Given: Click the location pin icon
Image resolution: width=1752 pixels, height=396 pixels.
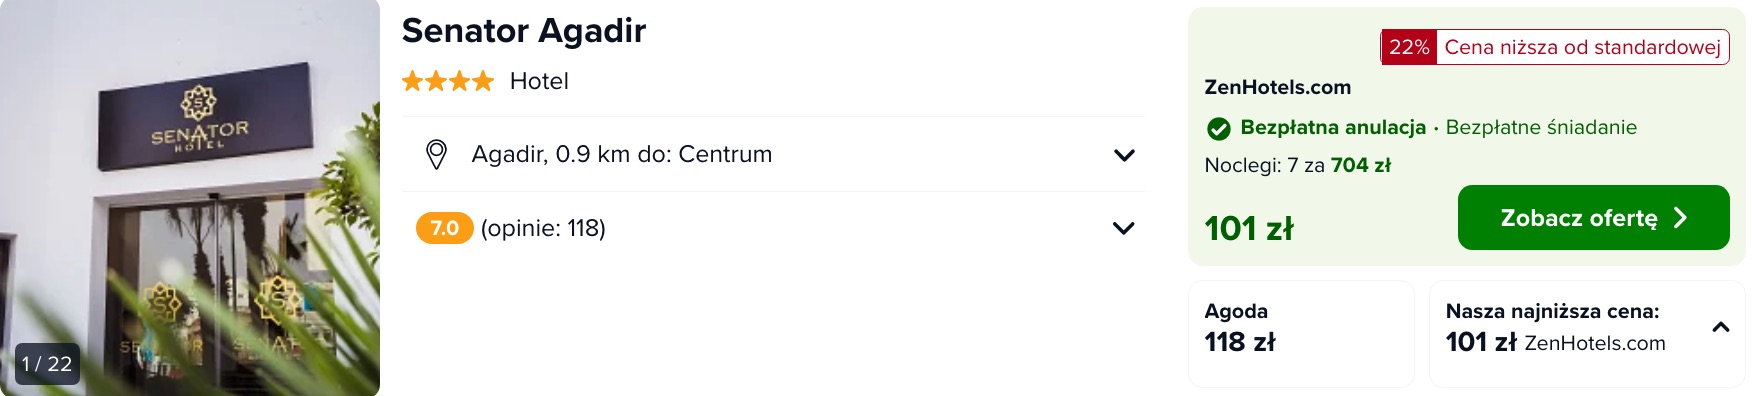Looking at the screenshot, I should click(x=436, y=154).
